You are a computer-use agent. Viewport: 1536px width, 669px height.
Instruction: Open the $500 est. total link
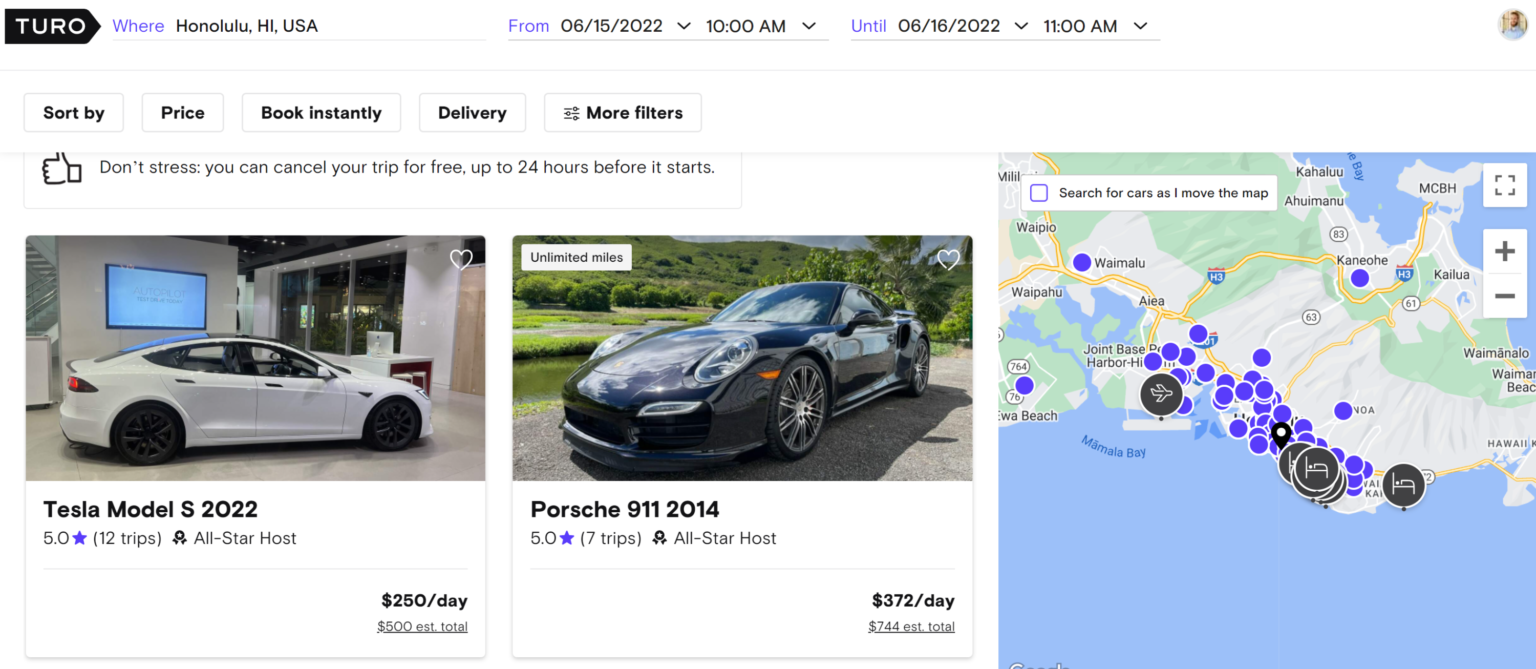pos(422,625)
